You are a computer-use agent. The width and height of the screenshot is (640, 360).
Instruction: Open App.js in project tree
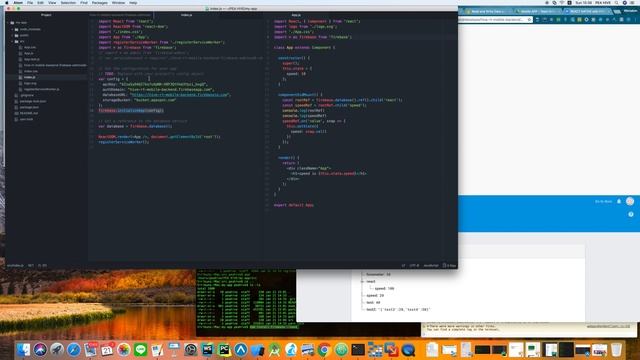[x=29, y=53]
